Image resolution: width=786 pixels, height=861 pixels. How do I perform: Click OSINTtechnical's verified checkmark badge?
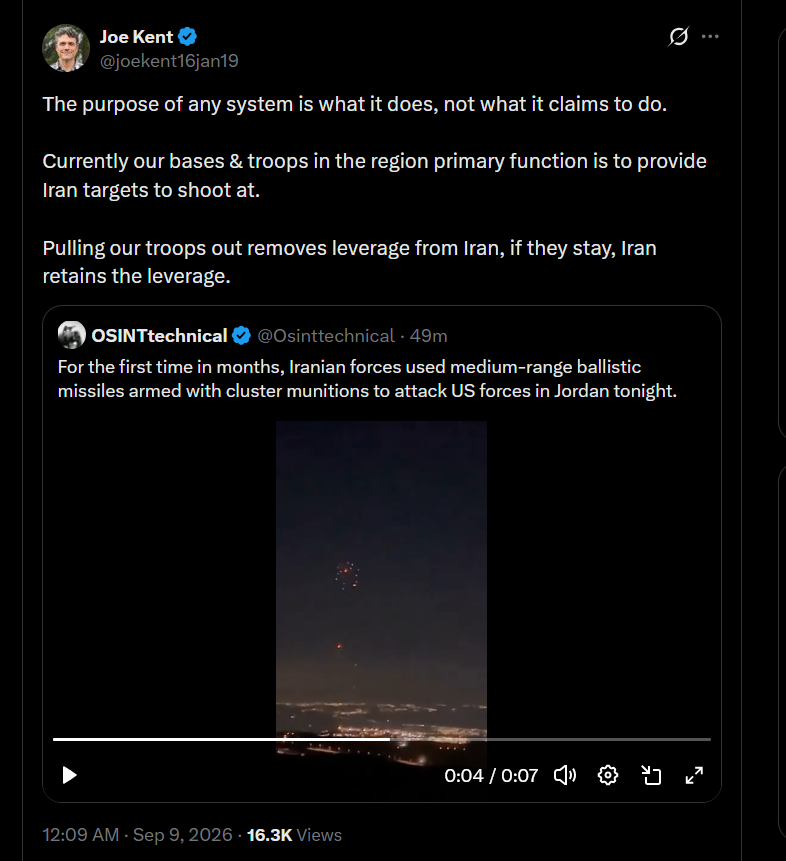tap(241, 336)
